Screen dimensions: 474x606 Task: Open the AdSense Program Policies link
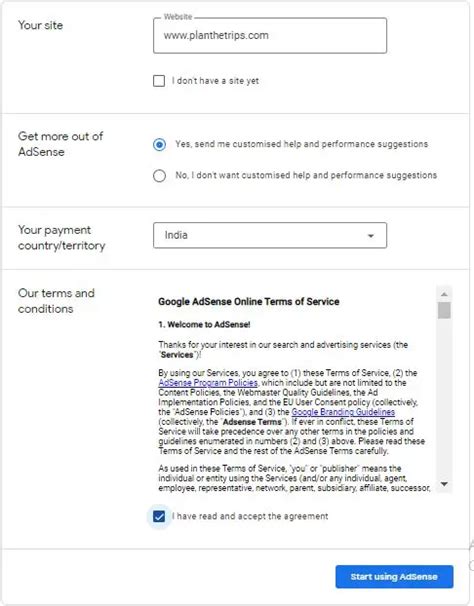(208, 383)
